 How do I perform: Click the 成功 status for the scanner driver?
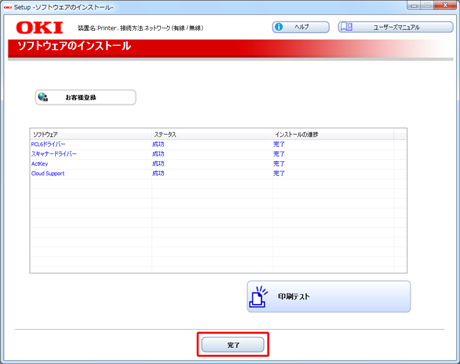pos(158,154)
